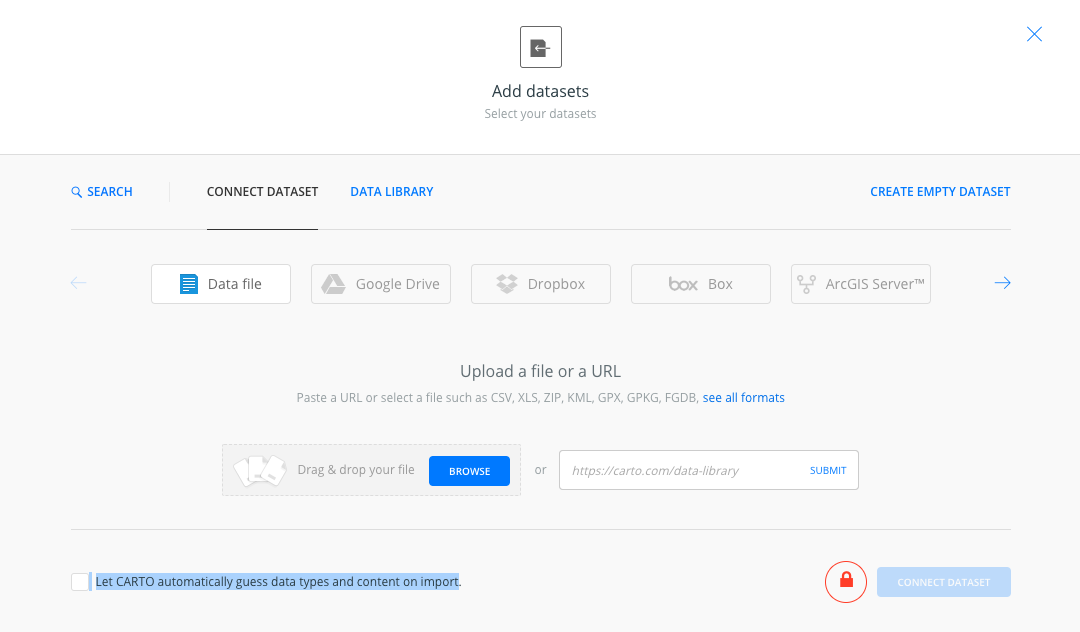Select the Dropbox connector
This screenshot has width=1080, height=632.
click(541, 284)
